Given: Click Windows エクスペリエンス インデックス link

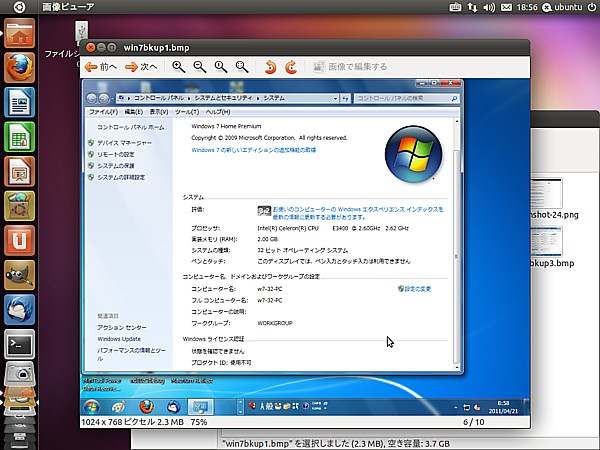Looking at the screenshot, I should tap(358, 213).
